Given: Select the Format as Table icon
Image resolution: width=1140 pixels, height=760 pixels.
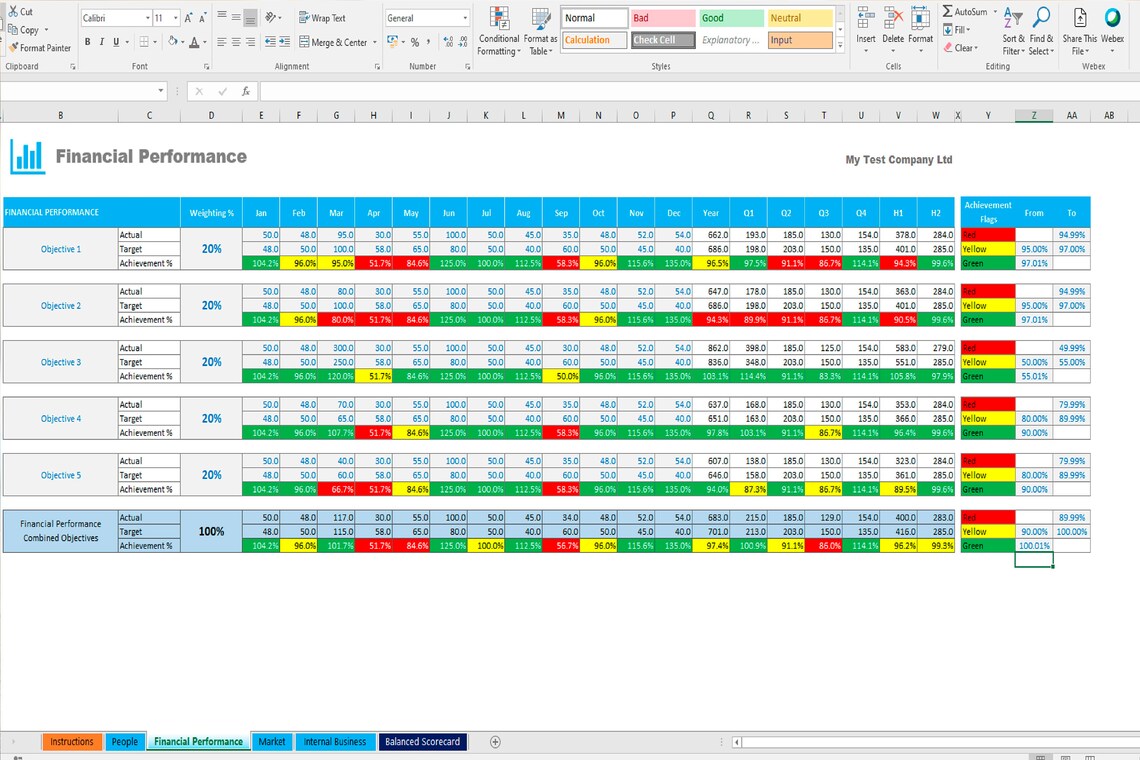Looking at the screenshot, I should coord(540,30).
